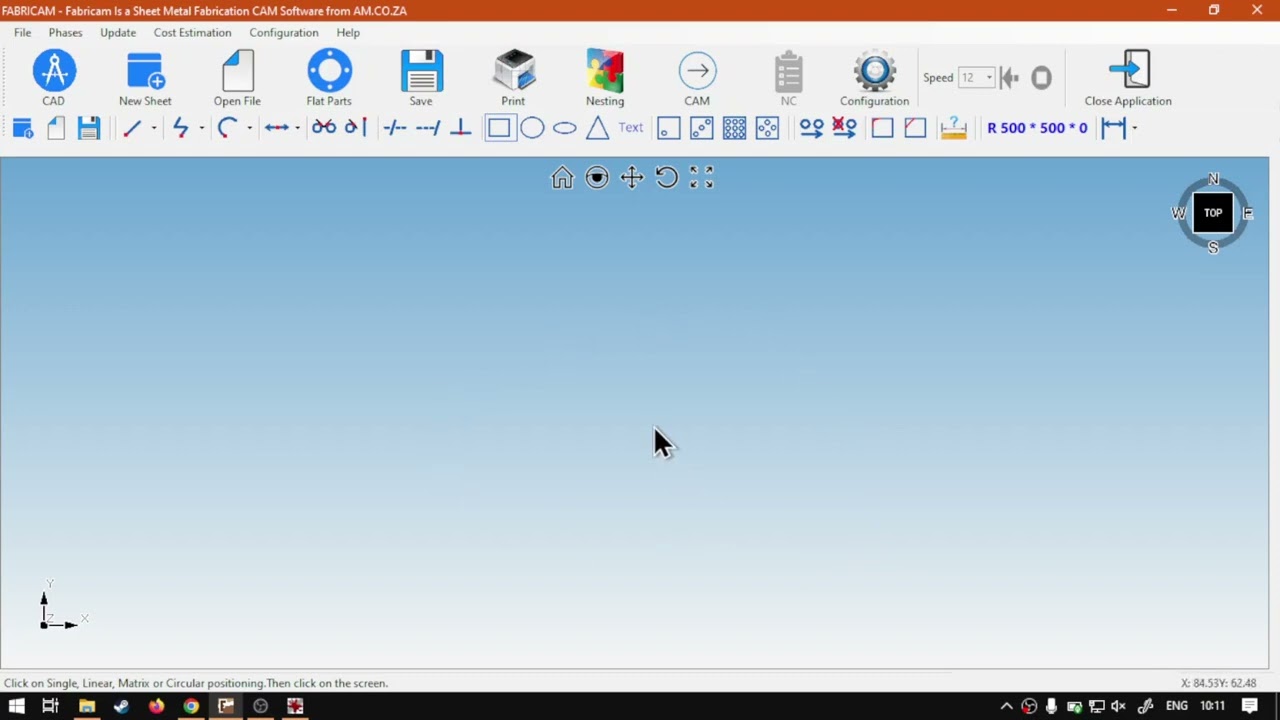Click the small floppy disk save icon
Screen dimensions: 1280x720
[89, 128]
